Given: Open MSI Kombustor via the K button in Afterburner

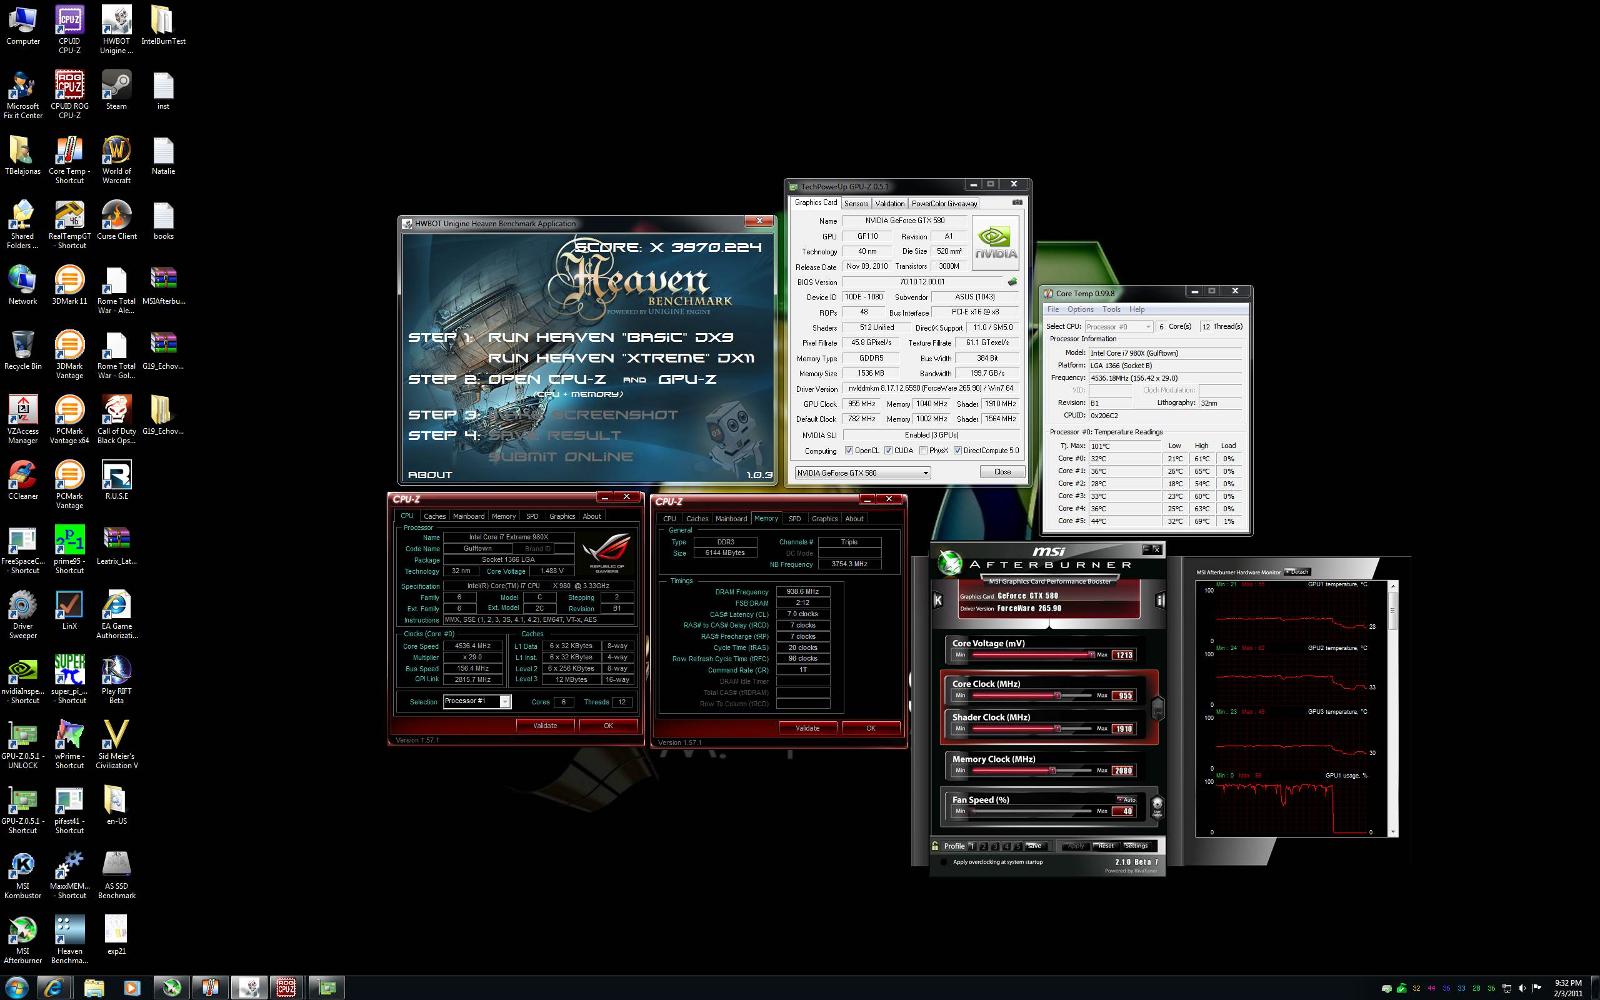Looking at the screenshot, I should 938,600.
